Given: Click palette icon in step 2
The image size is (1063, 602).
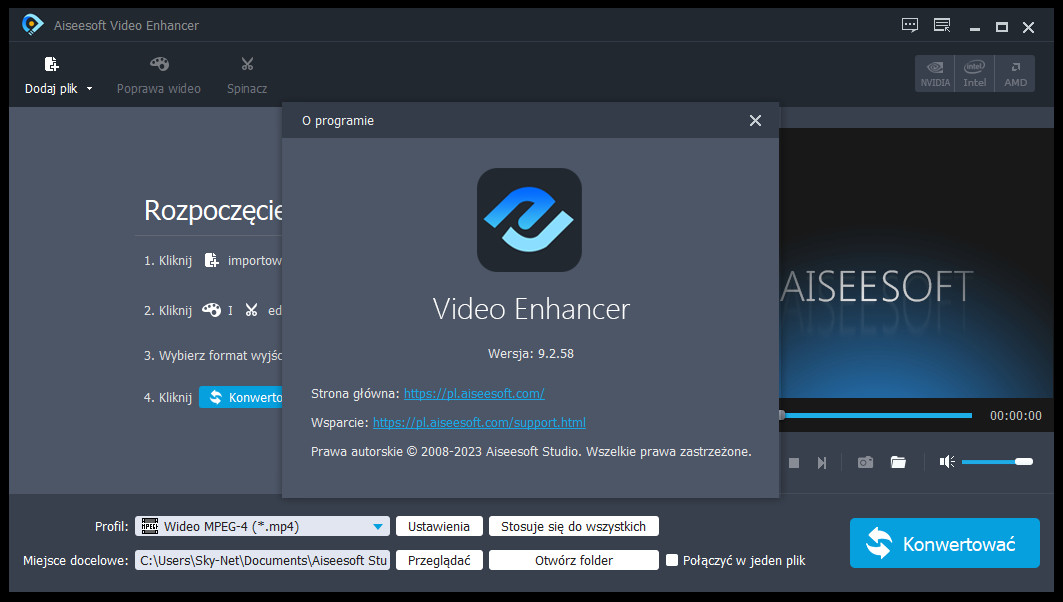Looking at the screenshot, I should pyautogui.click(x=211, y=310).
